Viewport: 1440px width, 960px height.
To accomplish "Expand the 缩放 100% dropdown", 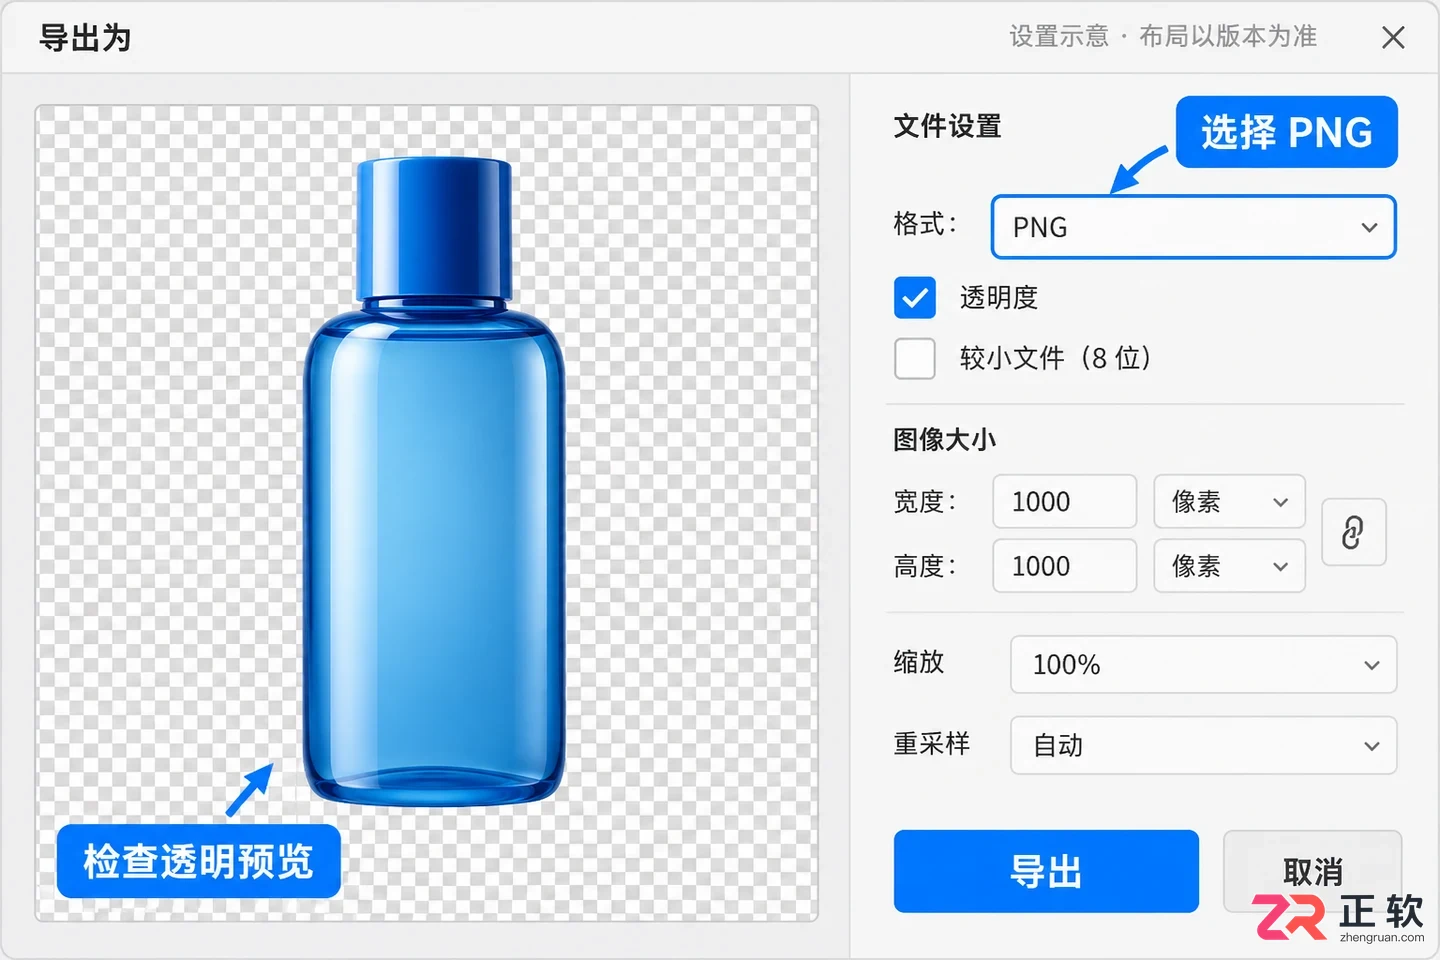I will [1203, 664].
